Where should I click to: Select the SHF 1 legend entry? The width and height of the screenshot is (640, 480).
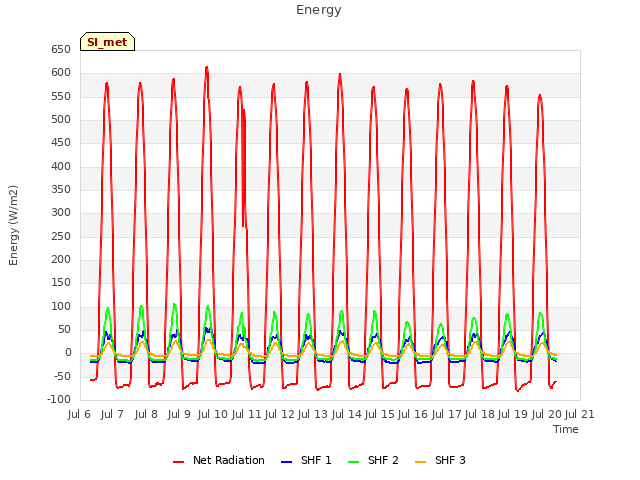click(x=306, y=460)
